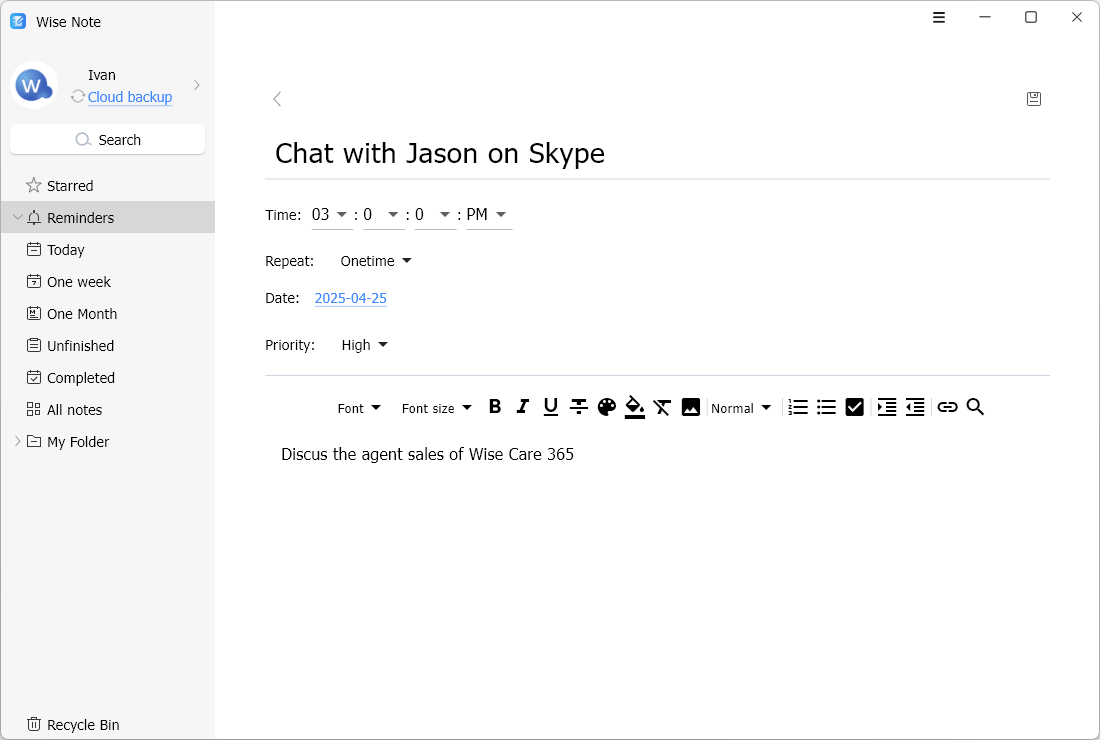Open the hamburger menu

click(x=939, y=18)
